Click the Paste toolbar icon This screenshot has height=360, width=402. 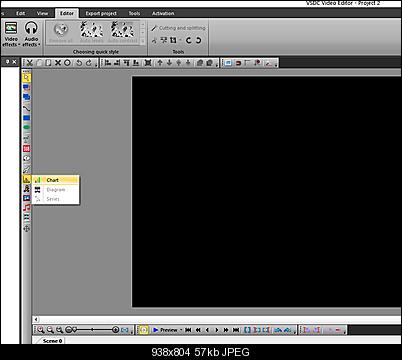48,63
